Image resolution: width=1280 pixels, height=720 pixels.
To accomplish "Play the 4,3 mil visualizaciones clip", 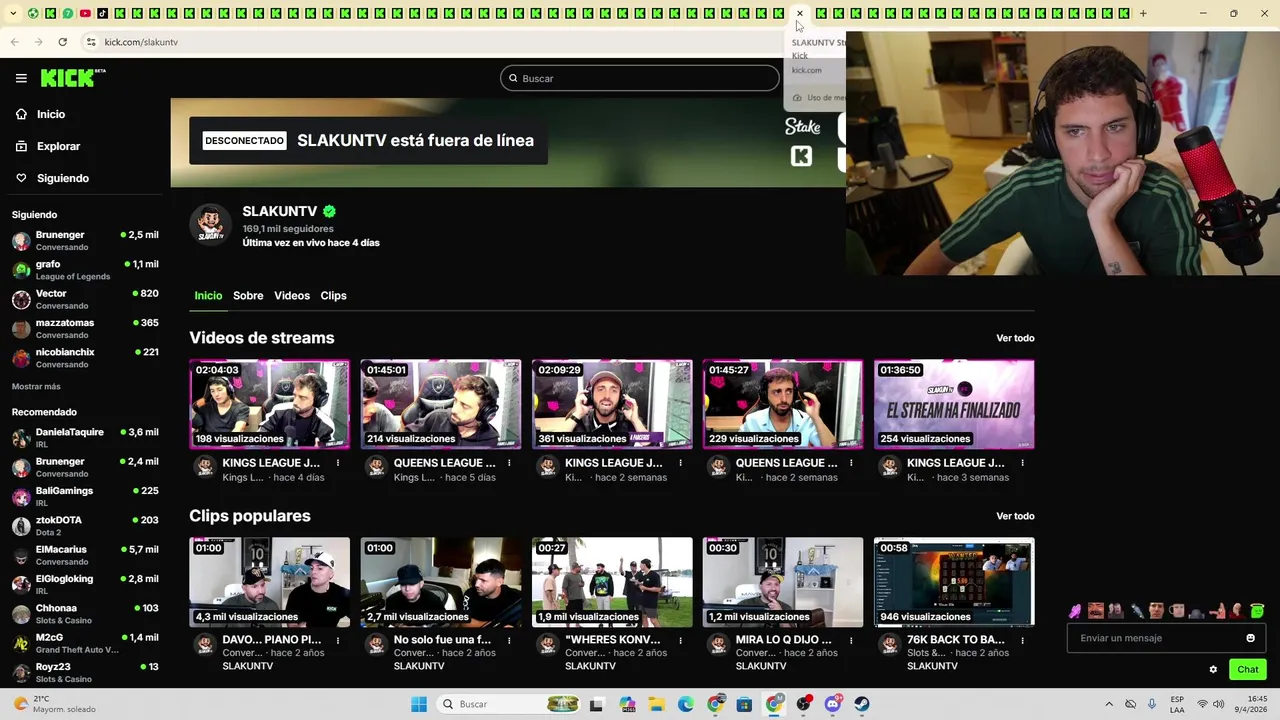I will click(x=270, y=582).
